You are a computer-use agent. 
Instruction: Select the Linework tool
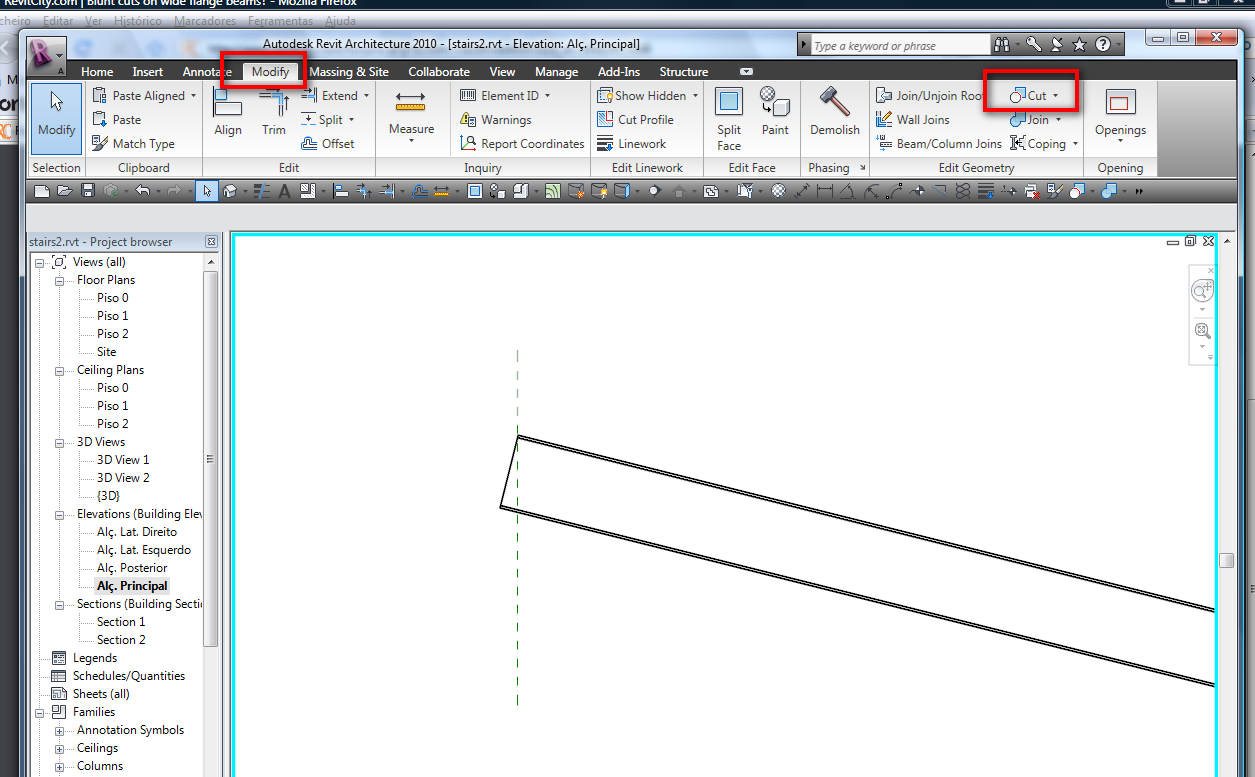631,144
